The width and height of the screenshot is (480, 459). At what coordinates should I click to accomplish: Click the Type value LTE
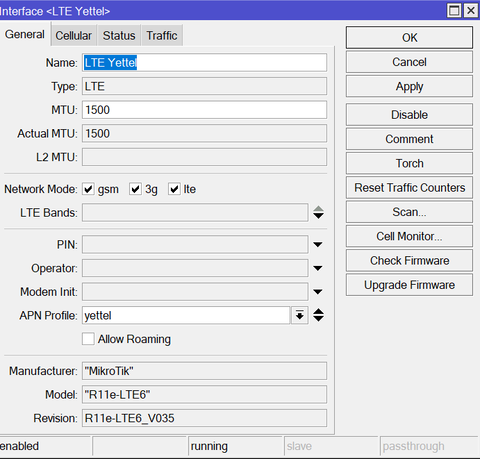[204, 87]
